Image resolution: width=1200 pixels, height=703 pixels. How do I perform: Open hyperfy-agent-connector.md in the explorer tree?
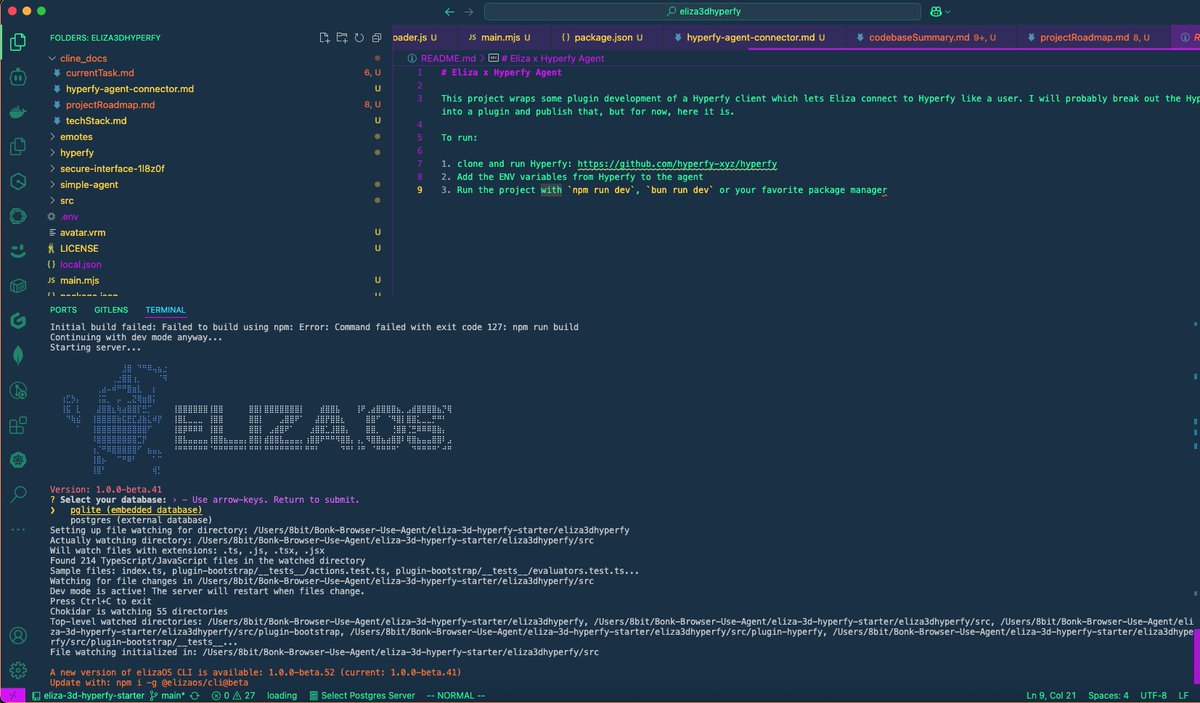(129, 89)
